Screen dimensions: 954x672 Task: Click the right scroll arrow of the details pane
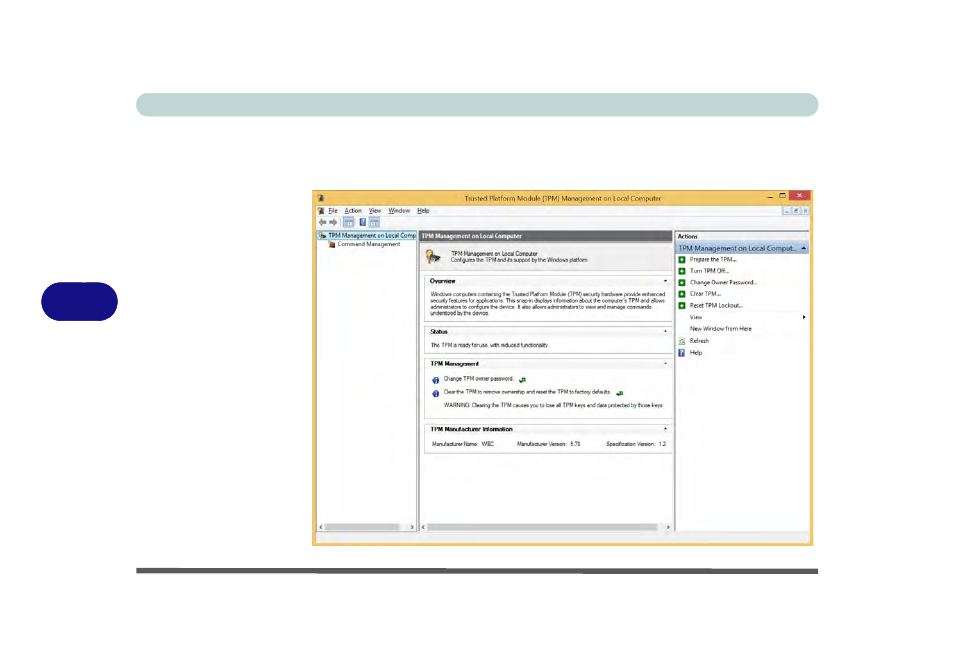click(668, 527)
